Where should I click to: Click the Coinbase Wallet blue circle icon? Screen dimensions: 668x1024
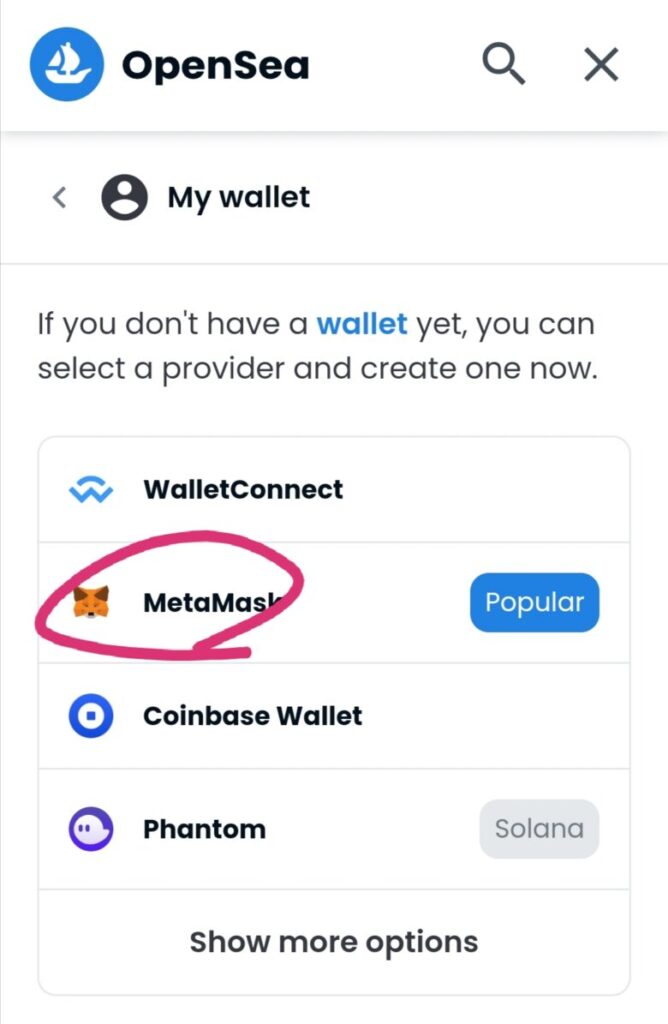coord(91,715)
